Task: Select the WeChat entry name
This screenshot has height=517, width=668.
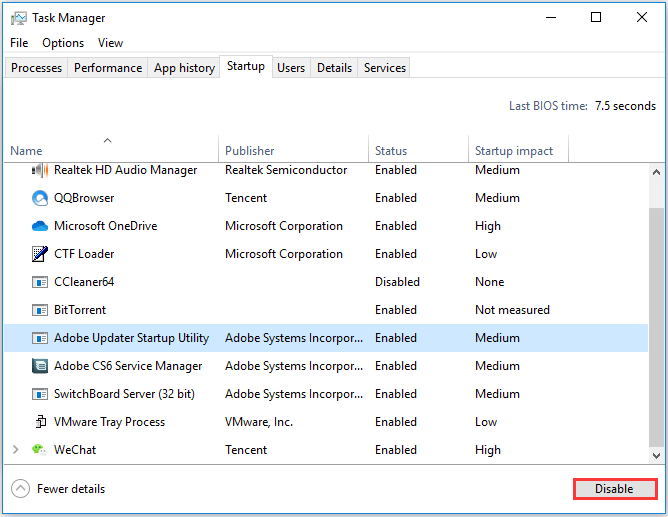Action: click(75, 450)
